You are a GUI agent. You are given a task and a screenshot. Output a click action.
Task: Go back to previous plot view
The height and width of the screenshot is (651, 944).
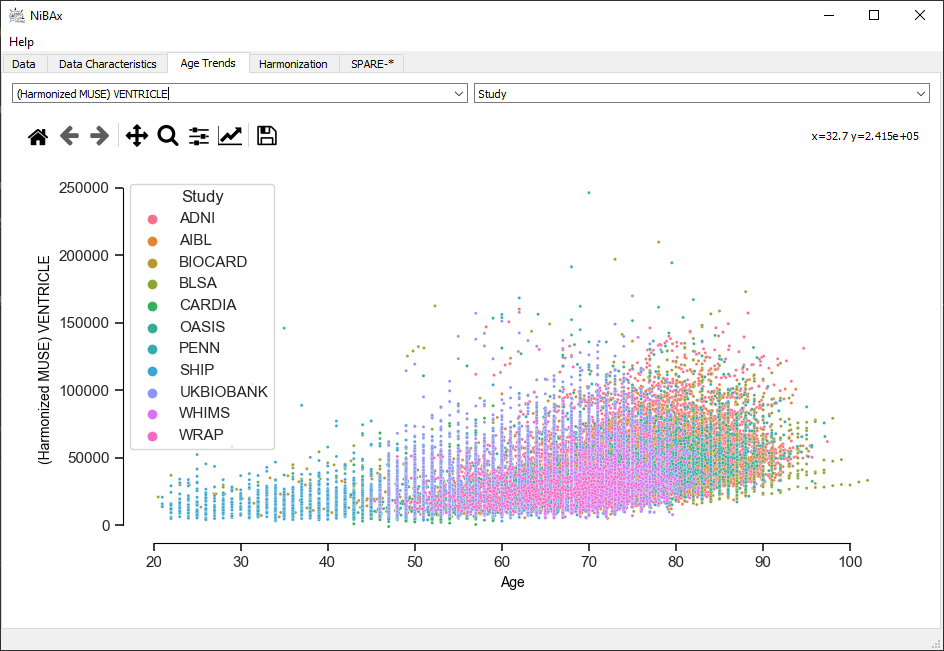click(x=69, y=136)
